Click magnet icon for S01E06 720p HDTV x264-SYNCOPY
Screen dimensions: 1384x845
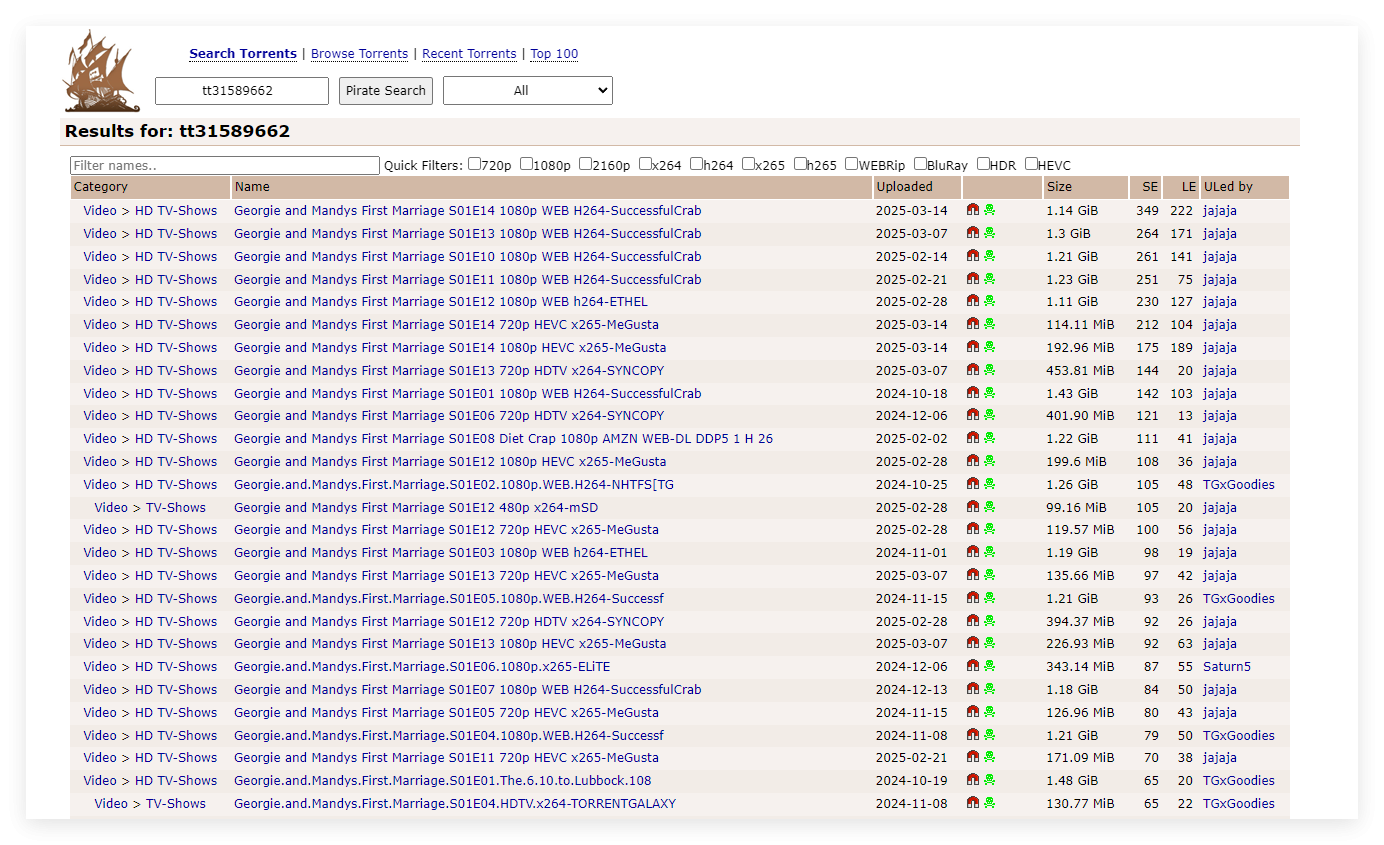coord(973,415)
